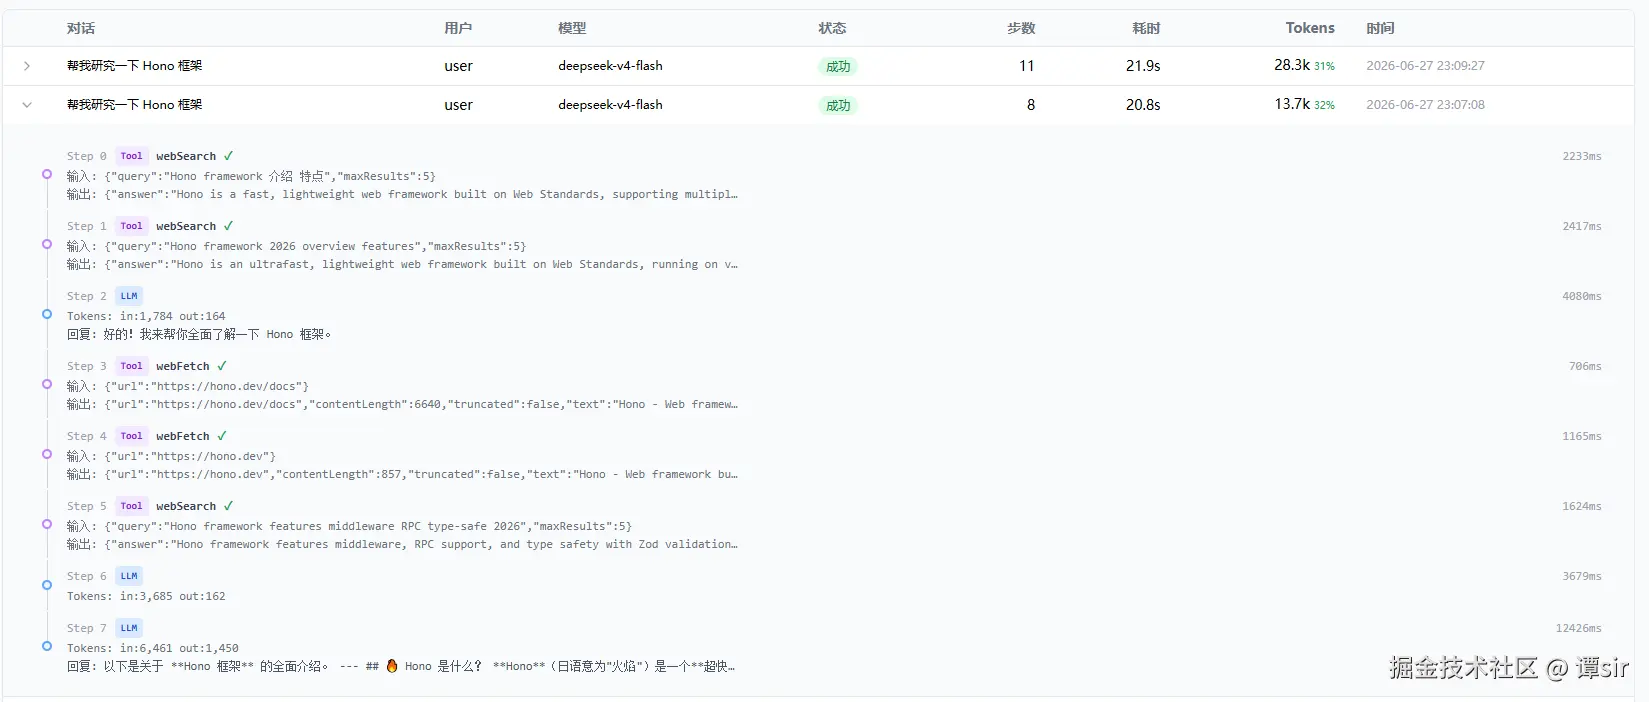This screenshot has height=702, width=1649.
Task: Click the timeline dot for Step 7
Action: [47, 646]
